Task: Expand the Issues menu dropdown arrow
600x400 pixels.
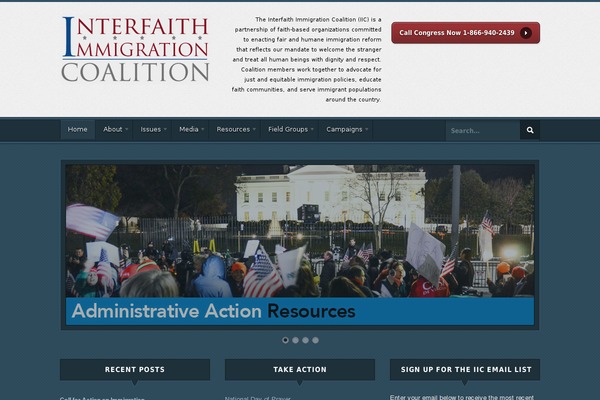Action: click(165, 129)
